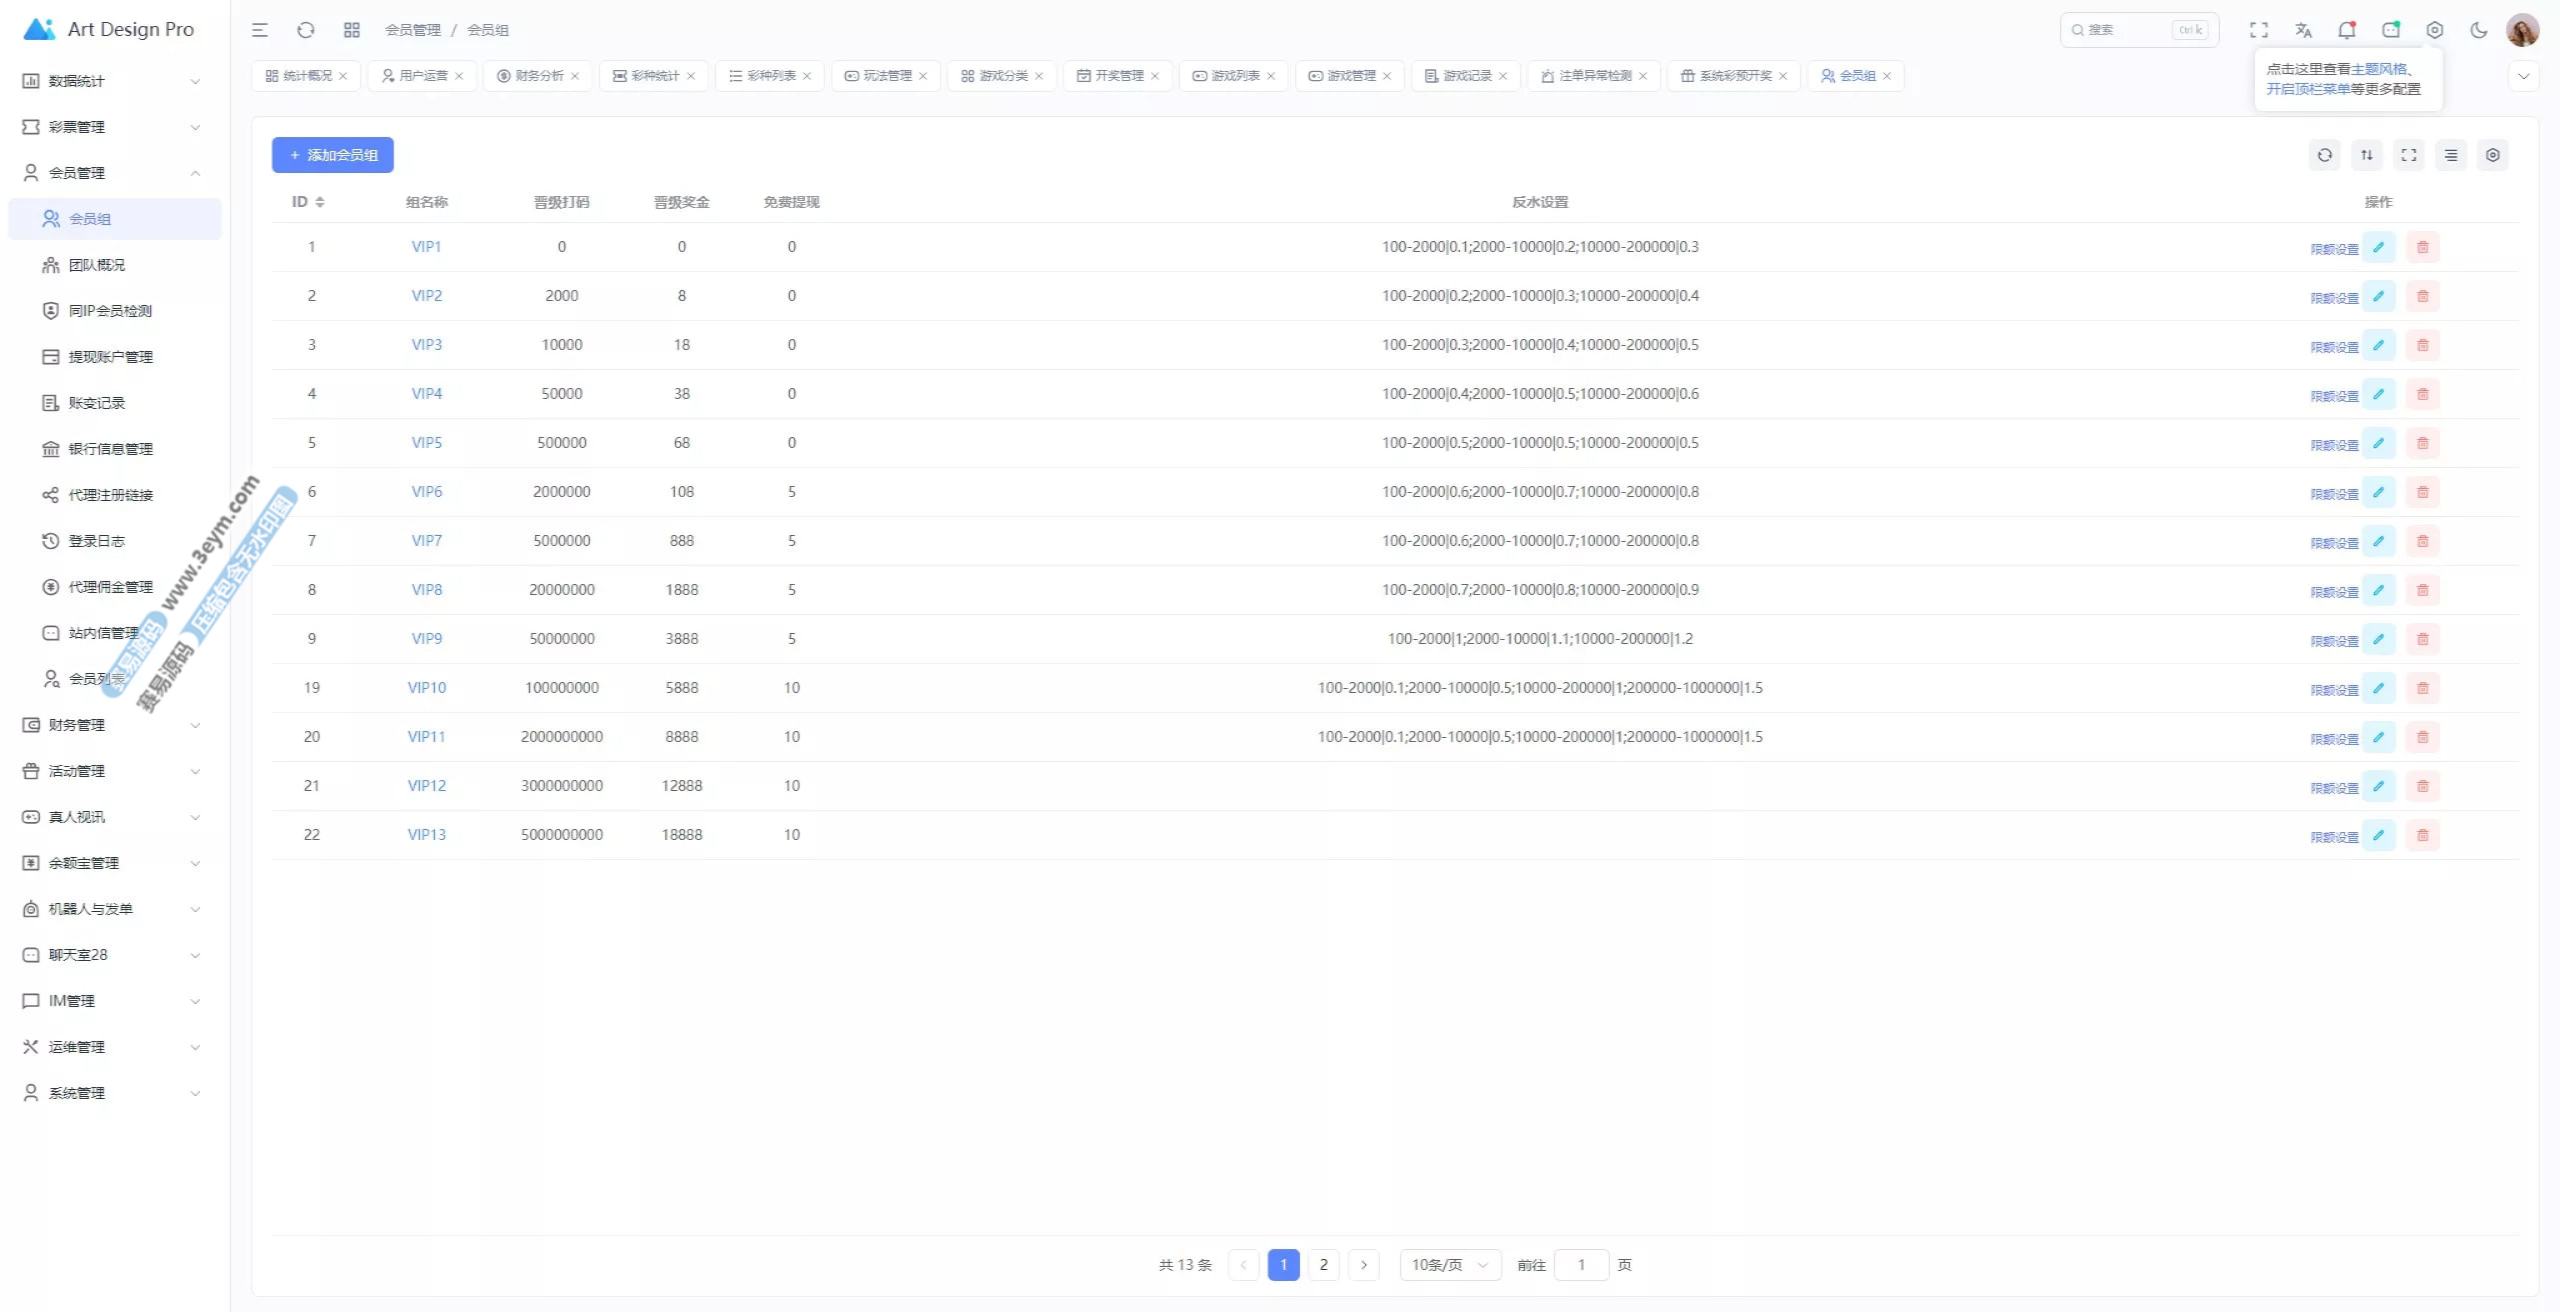The height and width of the screenshot is (1312, 2560).
Task: Open 限额设置 link for VIP1
Action: coord(2333,249)
